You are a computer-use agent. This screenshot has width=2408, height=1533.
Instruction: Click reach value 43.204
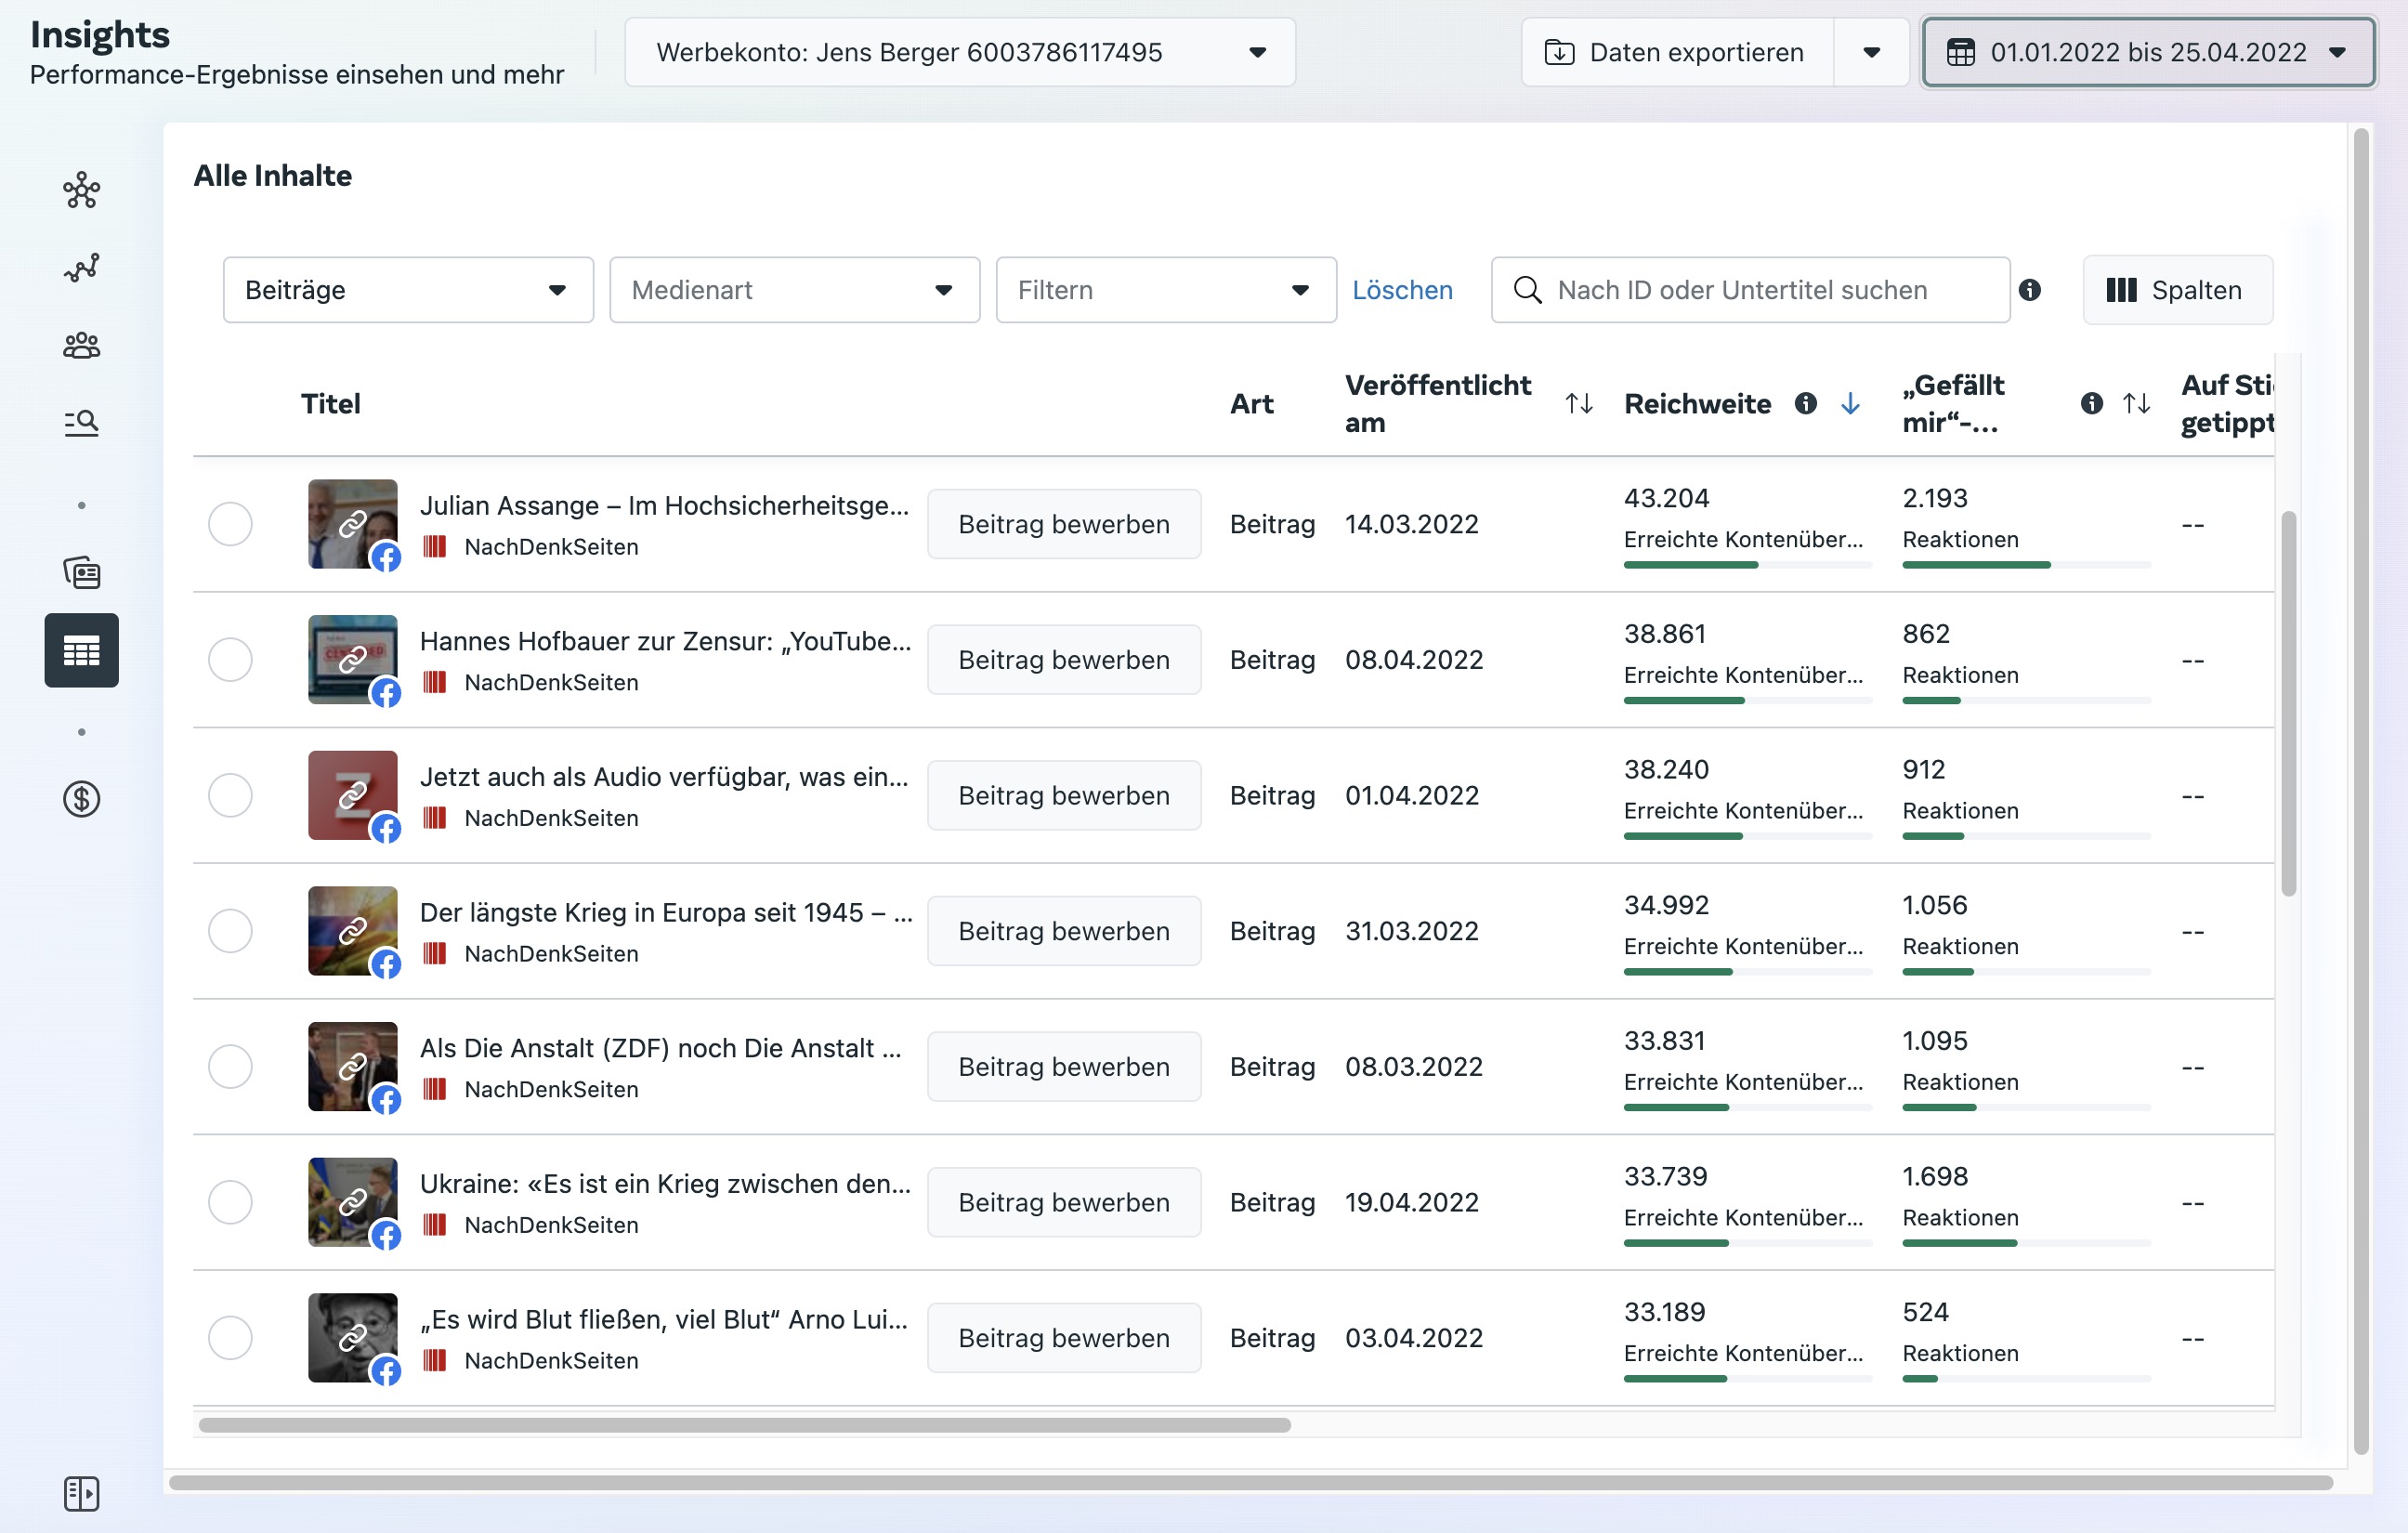tap(1666, 498)
